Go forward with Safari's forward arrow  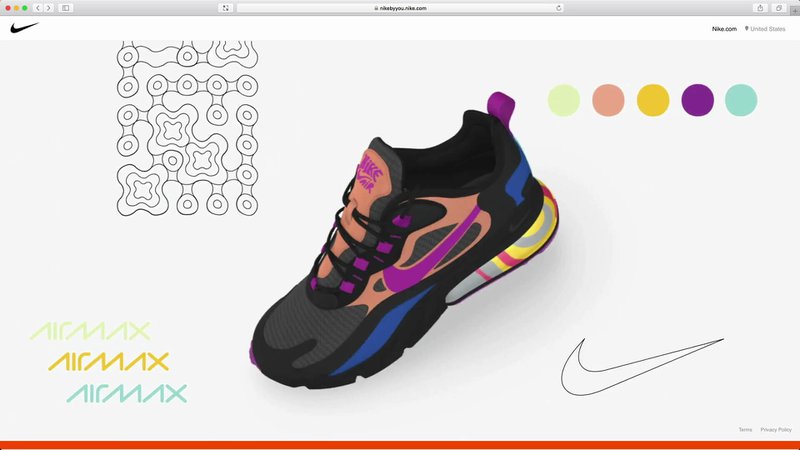(x=48, y=8)
